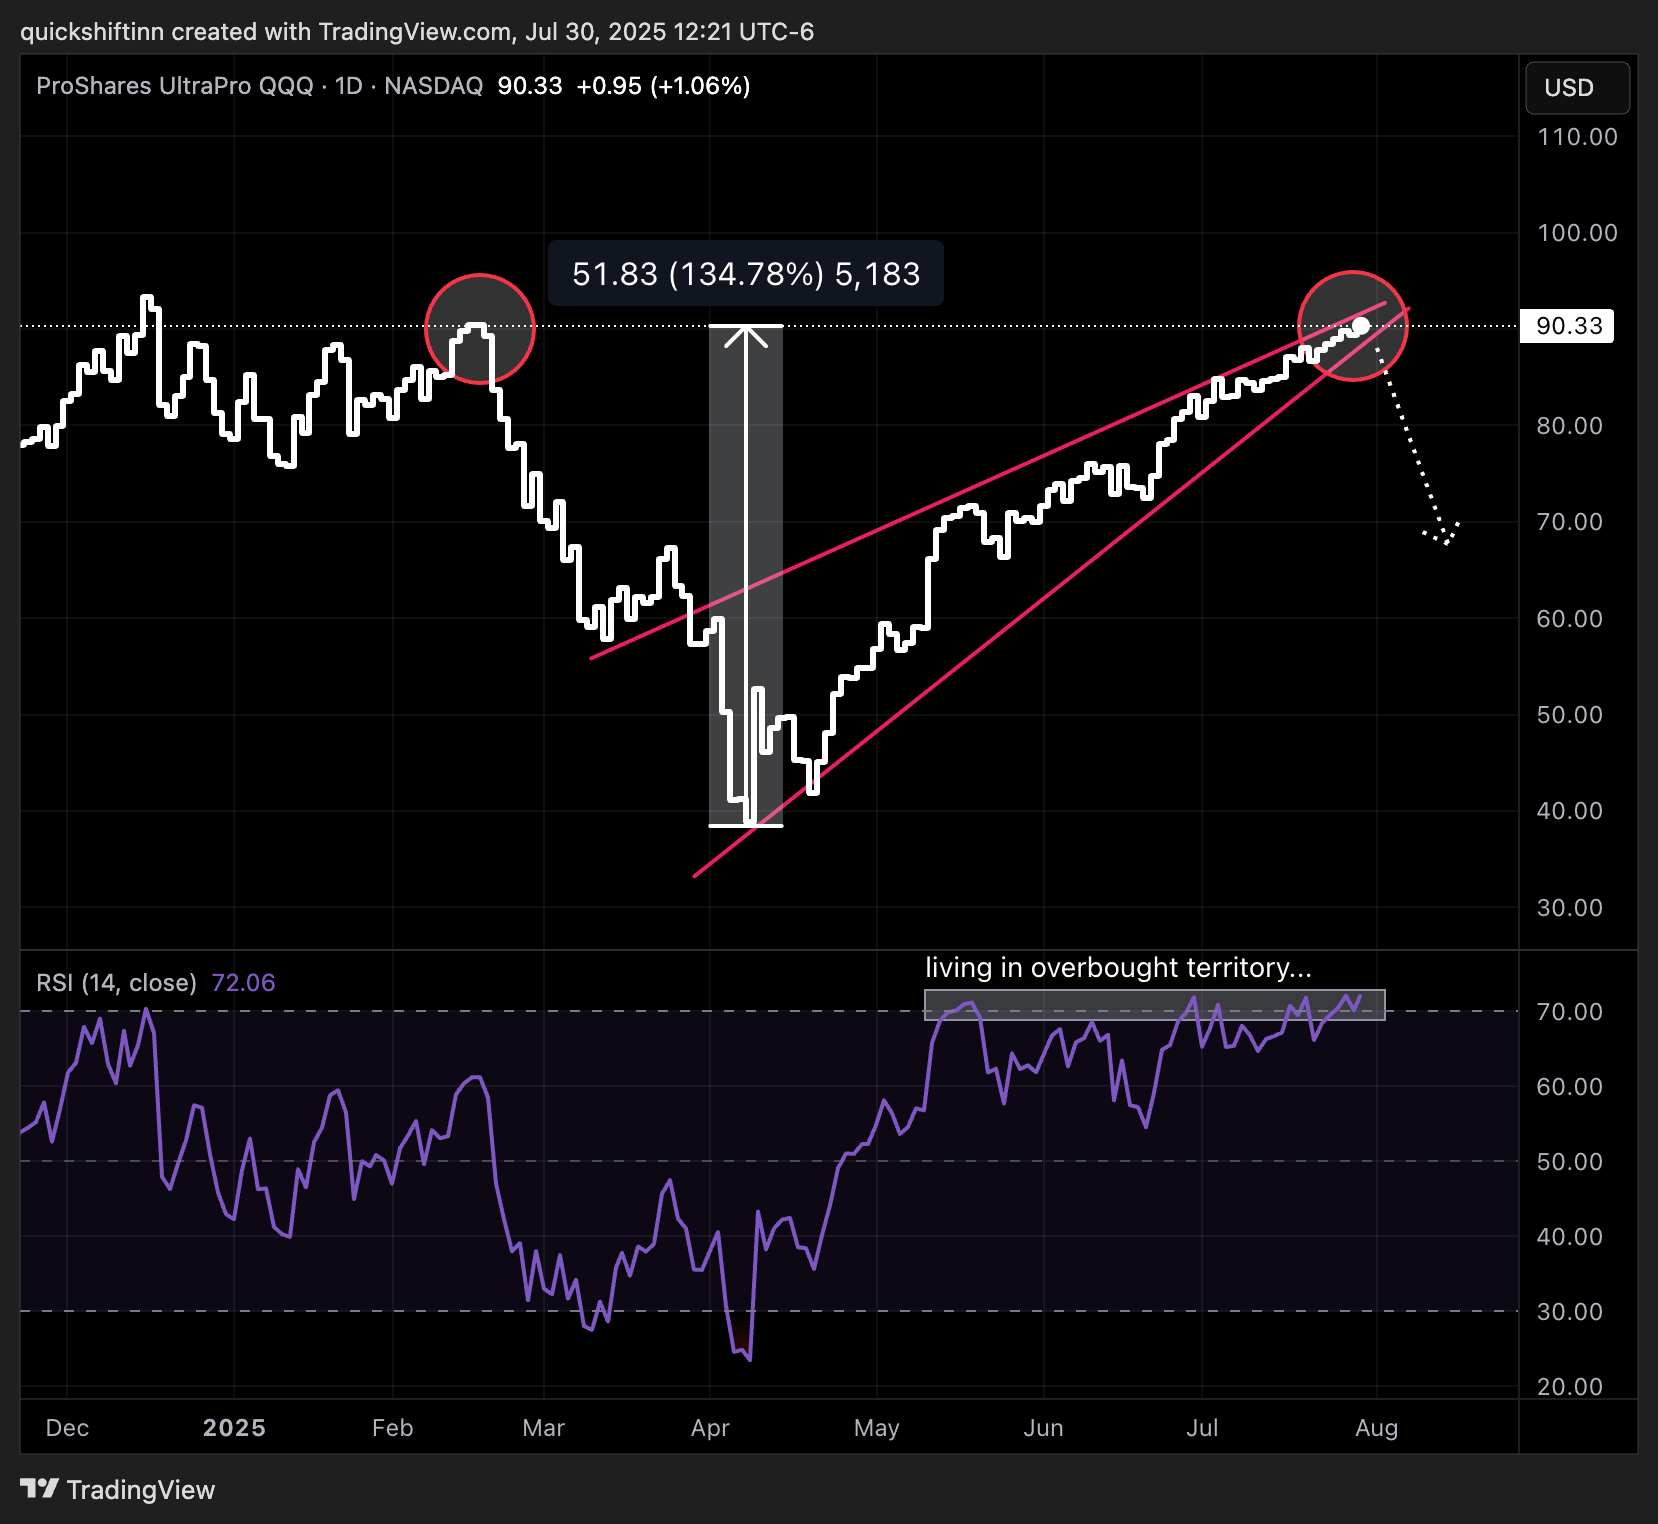The height and width of the screenshot is (1524, 1658).
Task: Click the 2025 label on time axis
Action: (234, 1428)
